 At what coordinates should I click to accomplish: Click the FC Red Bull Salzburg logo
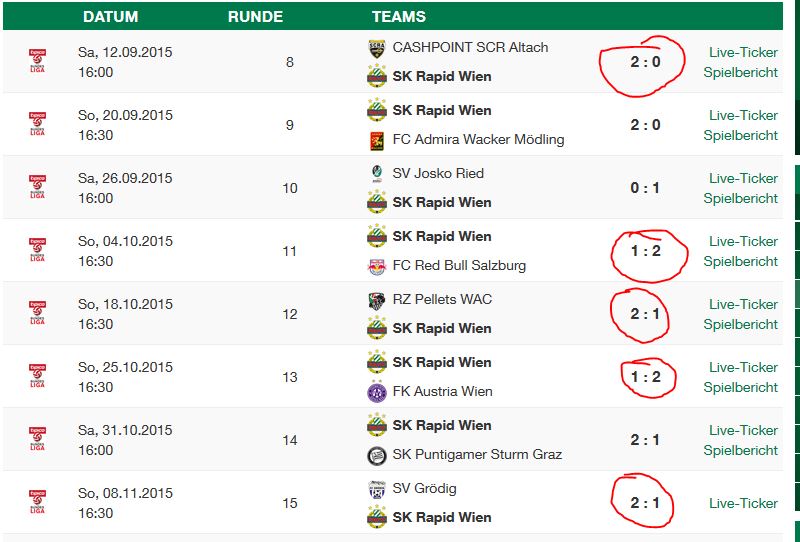tap(377, 266)
